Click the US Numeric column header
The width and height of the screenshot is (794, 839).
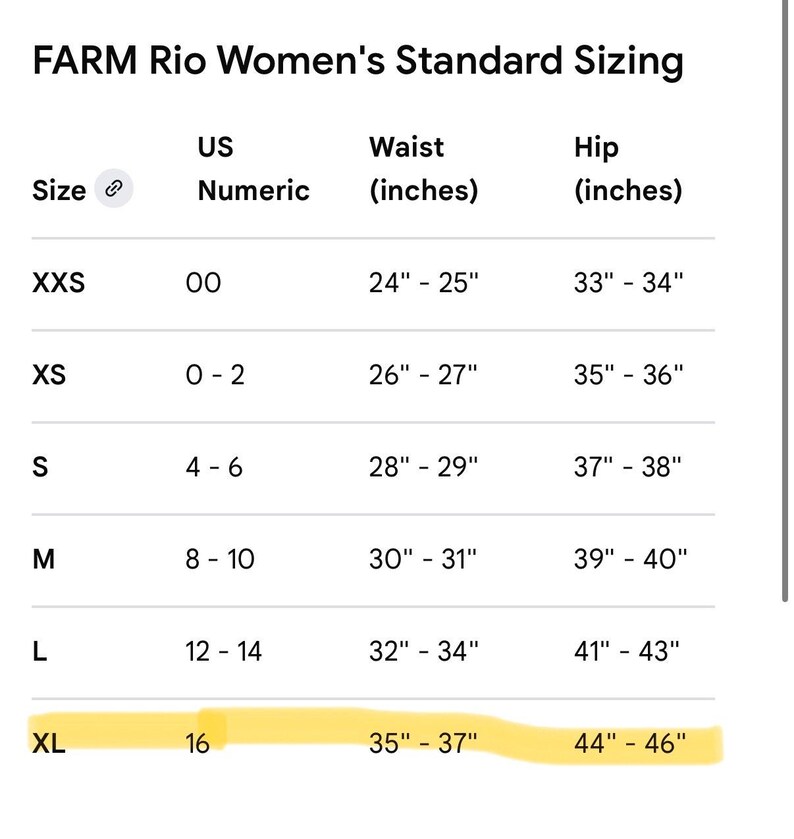pos(254,169)
